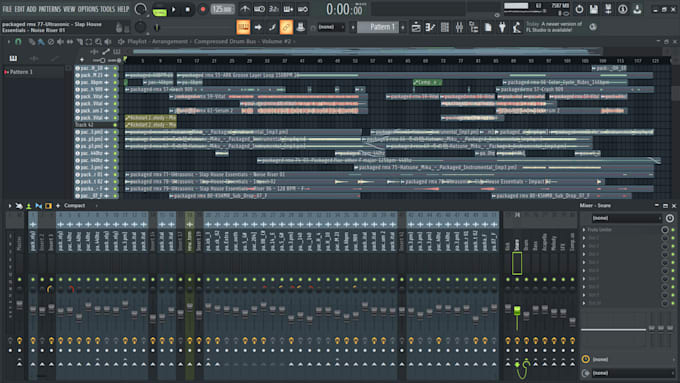Select the playlist zoom tool
Screen dimensions: 680x383
coord(98,42)
